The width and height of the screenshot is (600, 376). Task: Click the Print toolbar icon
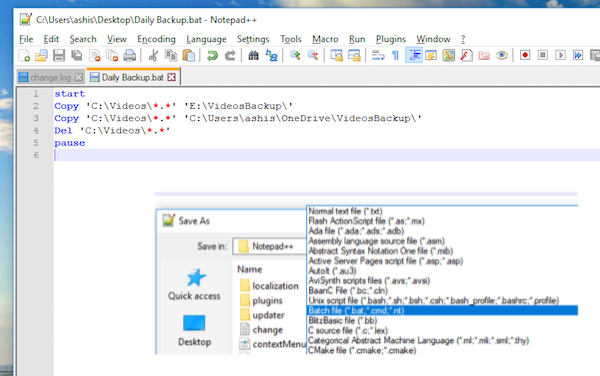point(130,55)
